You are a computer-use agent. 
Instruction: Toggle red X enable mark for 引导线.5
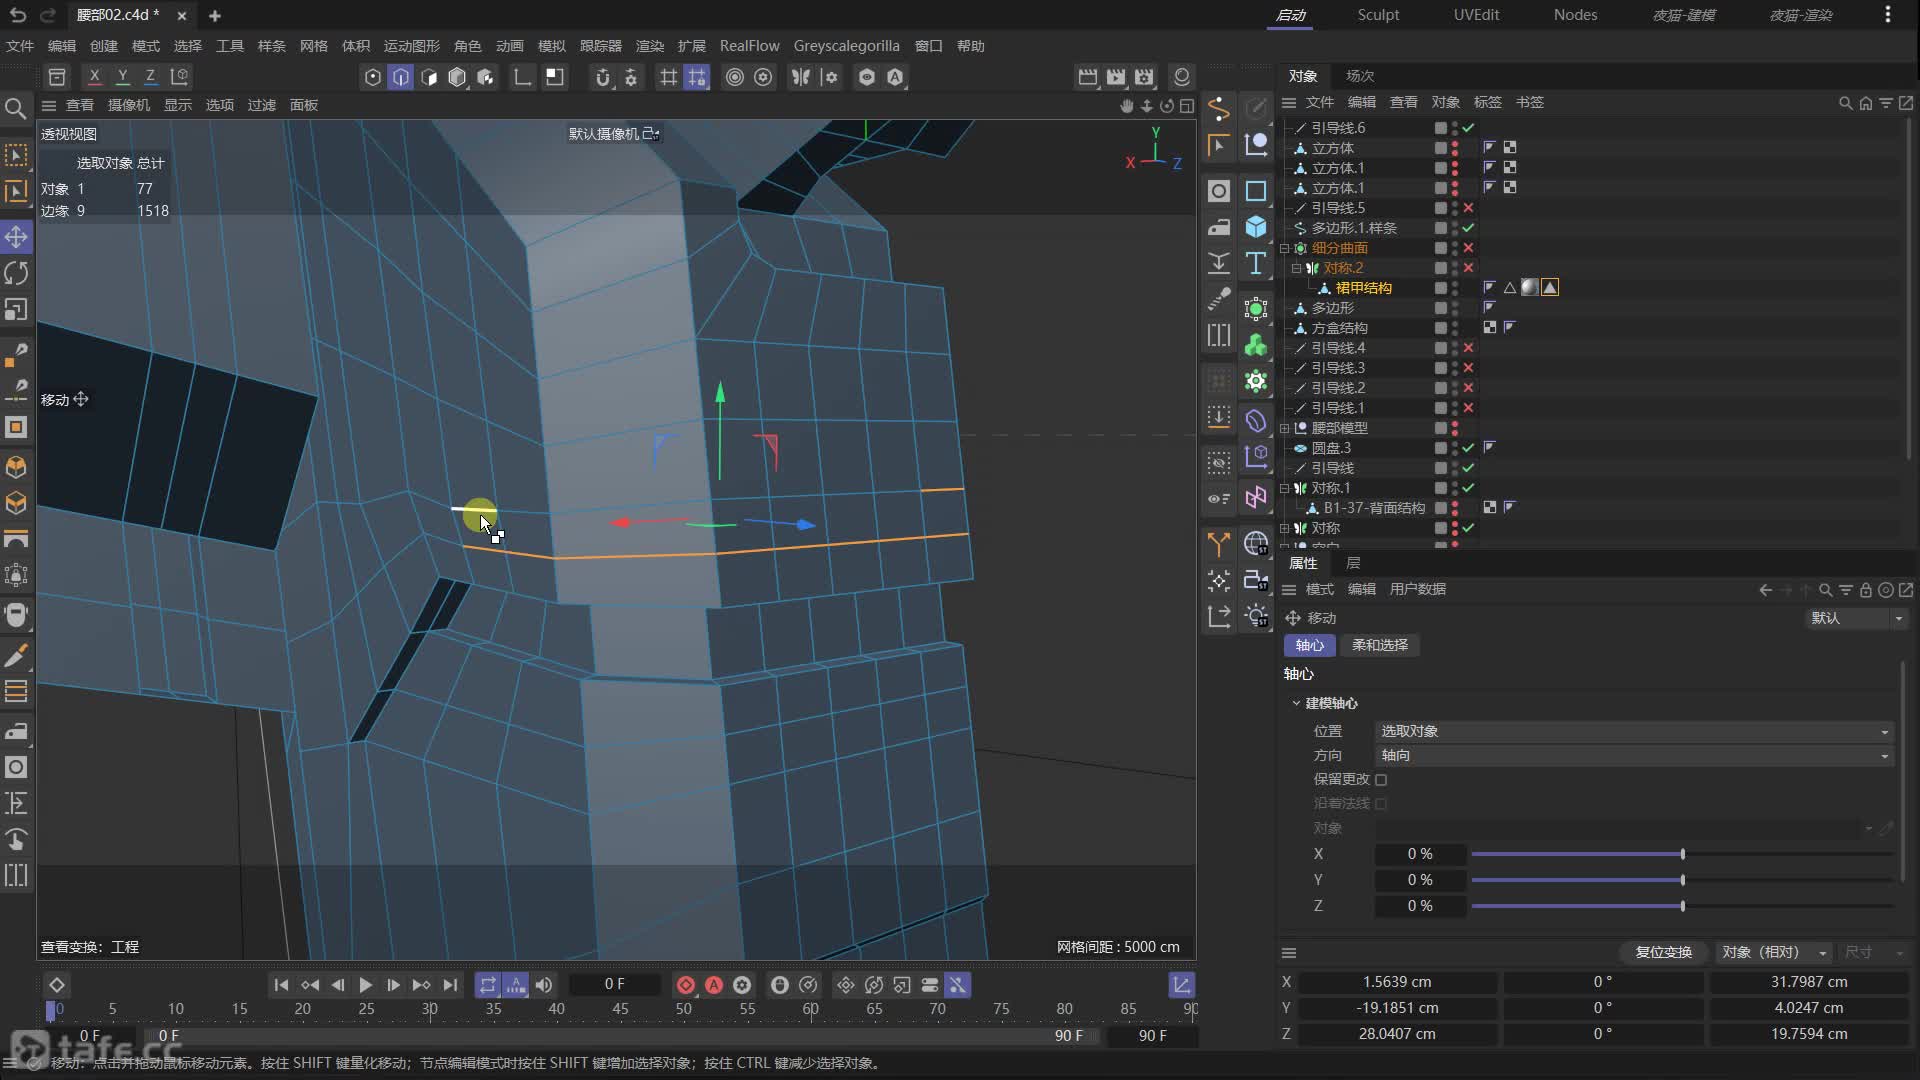click(x=1468, y=208)
